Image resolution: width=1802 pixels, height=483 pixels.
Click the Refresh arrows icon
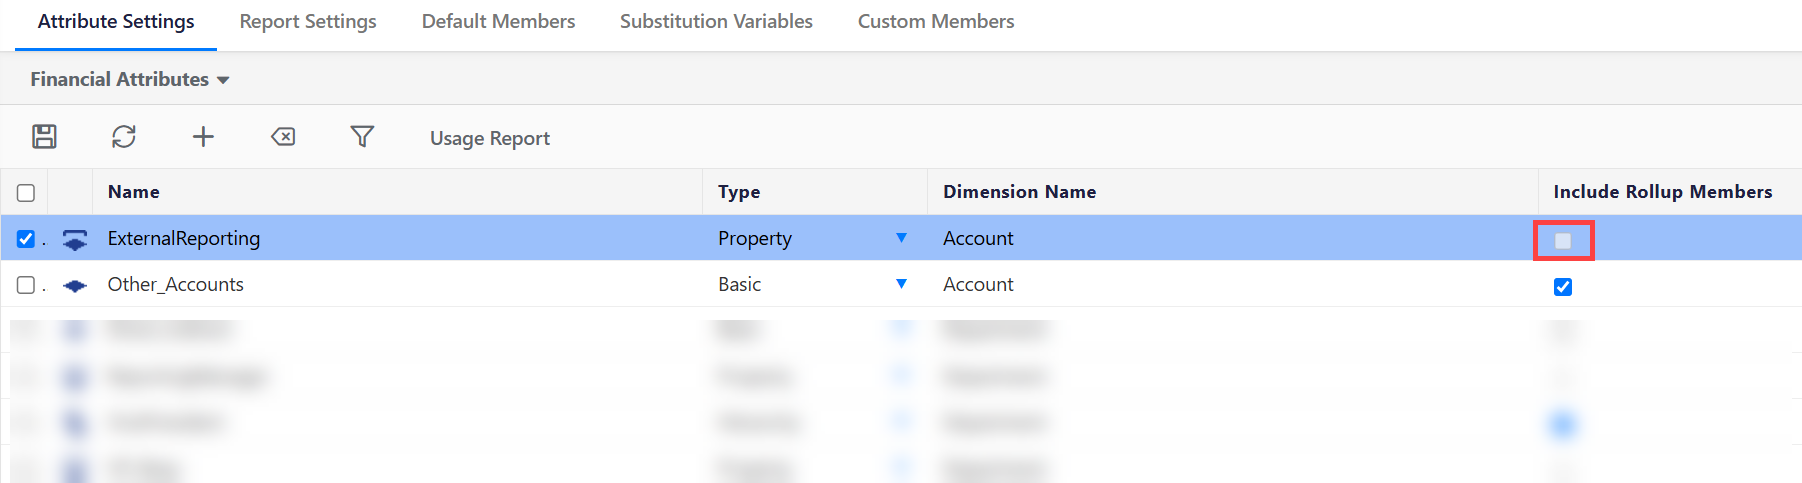tap(124, 137)
